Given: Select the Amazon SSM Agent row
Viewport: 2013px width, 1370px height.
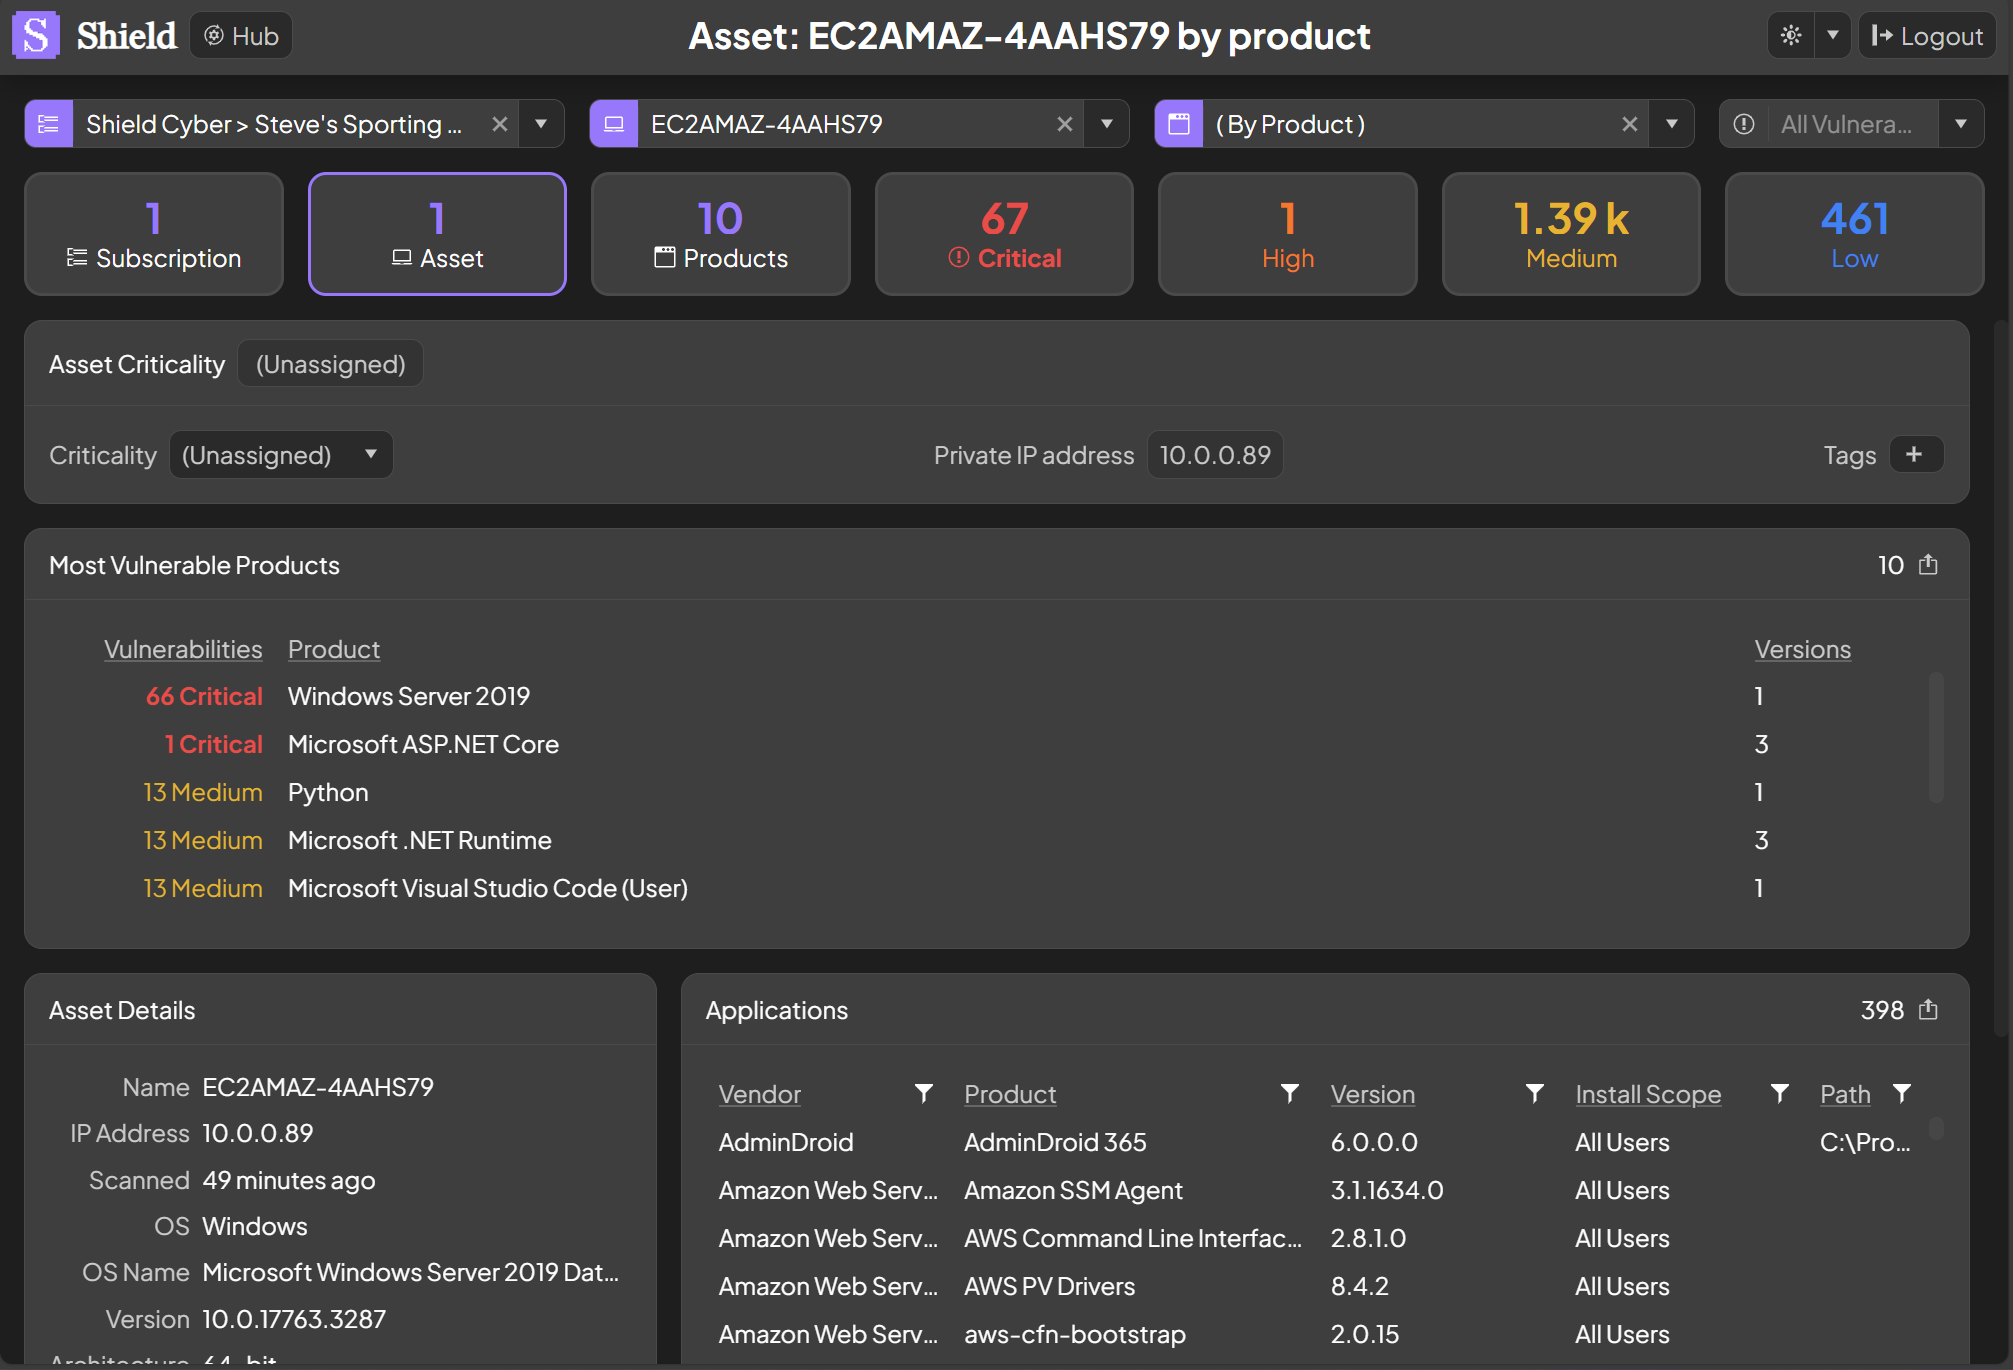Looking at the screenshot, I should (x=1315, y=1190).
